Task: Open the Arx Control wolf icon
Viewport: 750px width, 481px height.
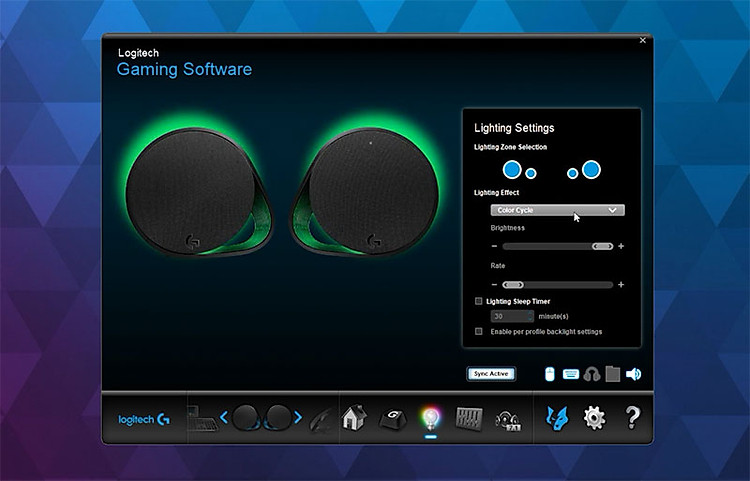Action: 557,418
